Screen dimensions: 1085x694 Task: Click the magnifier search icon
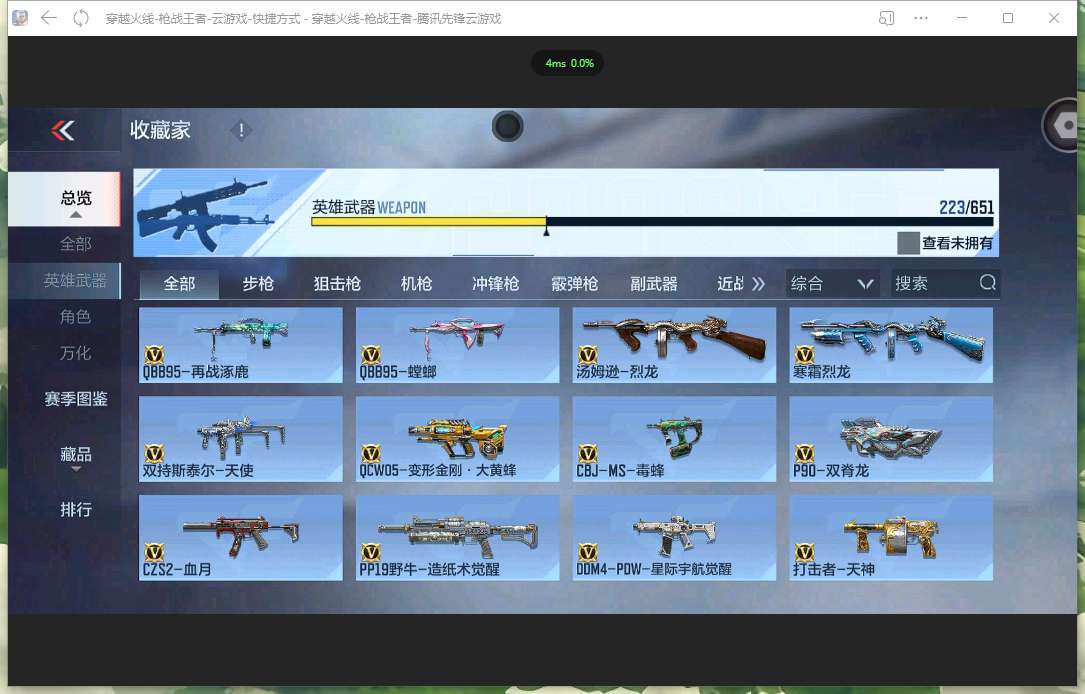pyautogui.click(x=987, y=282)
